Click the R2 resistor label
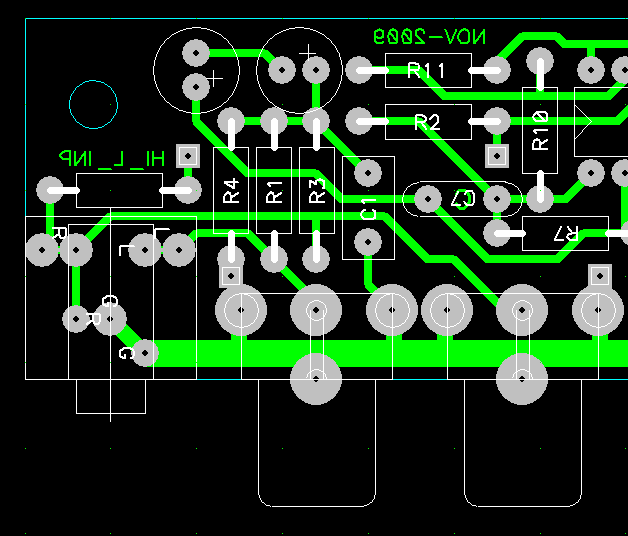 click(427, 122)
